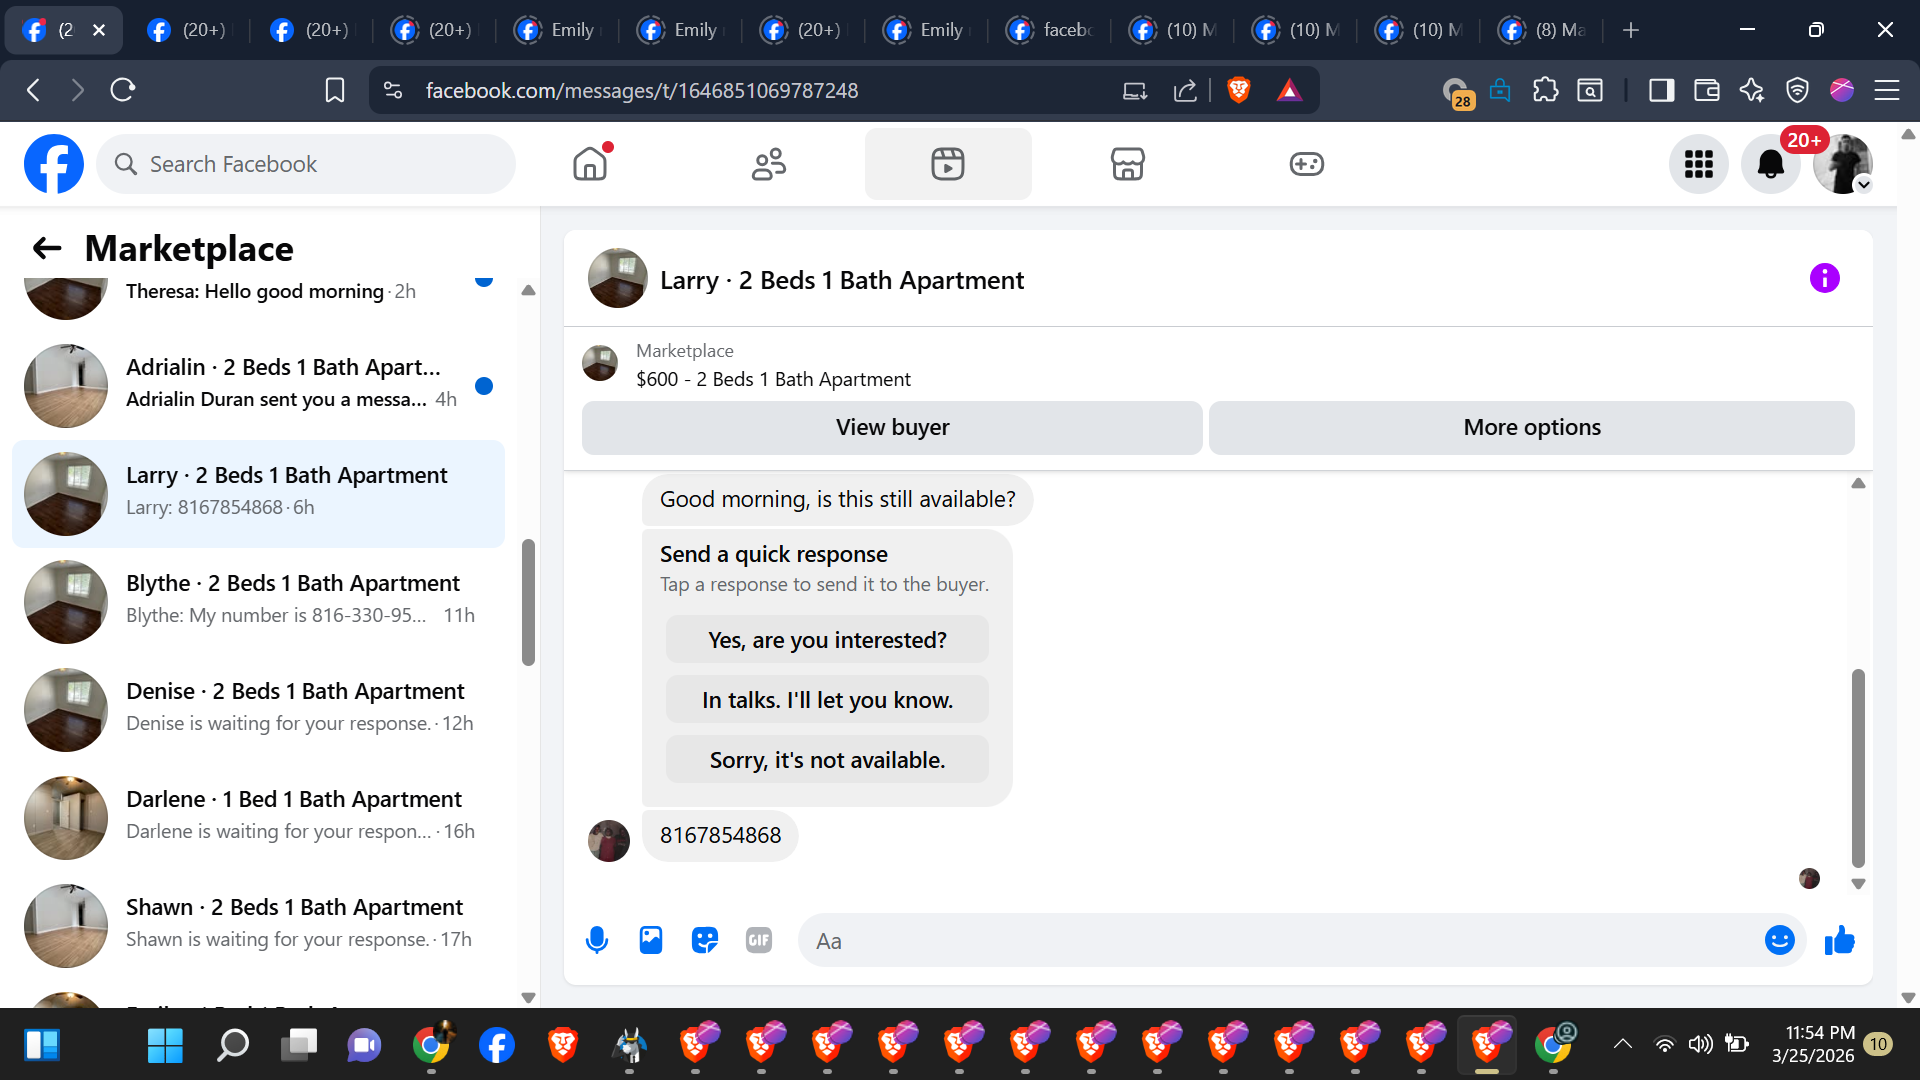Image resolution: width=1920 pixels, height=1080 pixels.
Task: Open conversation info purple icon
Action: coord(1824,278)
